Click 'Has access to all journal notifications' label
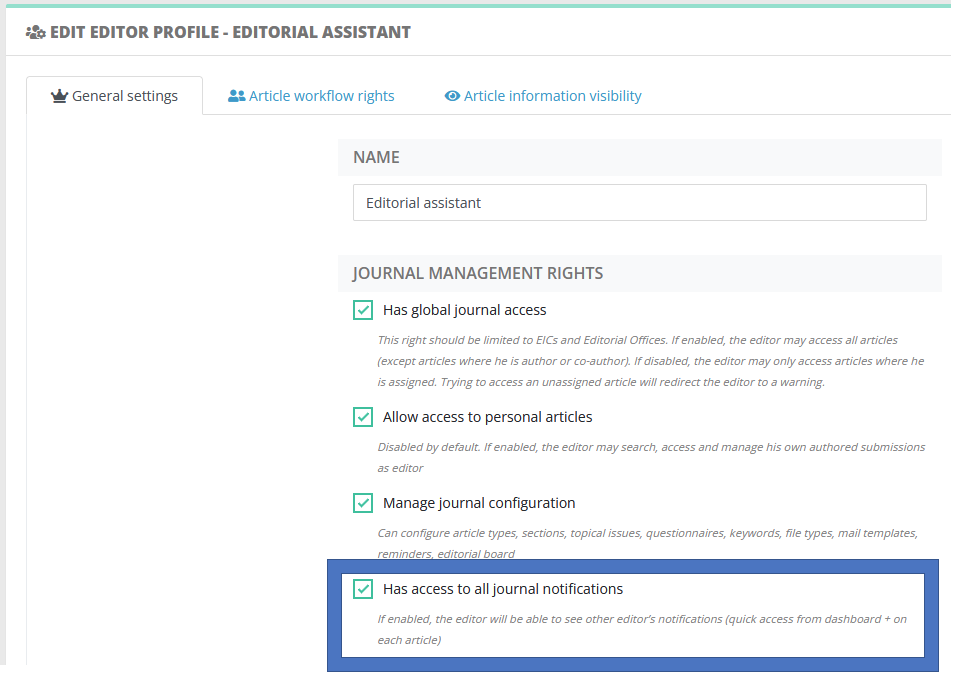This screenshot has height=686, width=955. [x=503, y=589]
